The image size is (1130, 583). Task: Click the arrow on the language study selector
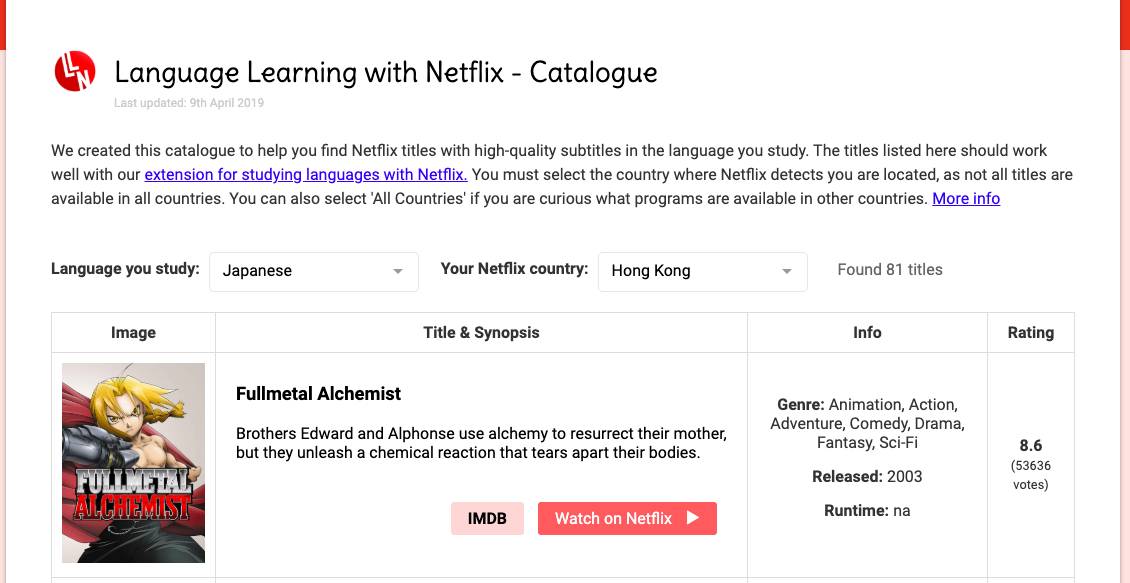pyautogui.click(x=398, y=271)
